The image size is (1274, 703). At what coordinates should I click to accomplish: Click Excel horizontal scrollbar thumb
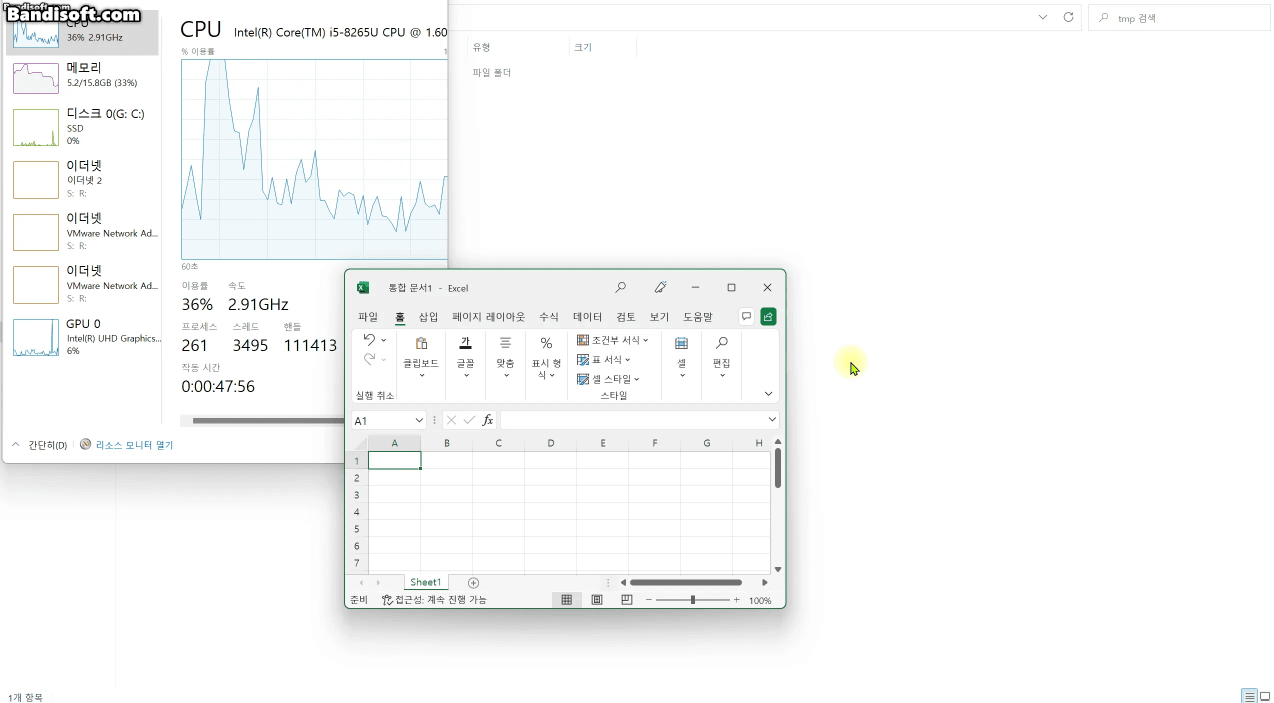tap(686, 582)
